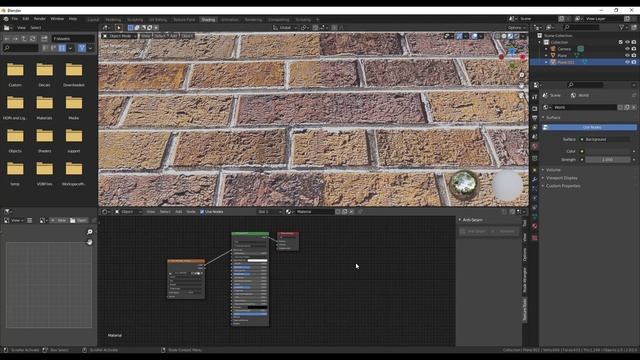Click the outliner search field
The image size is (640, 360).
581,27
